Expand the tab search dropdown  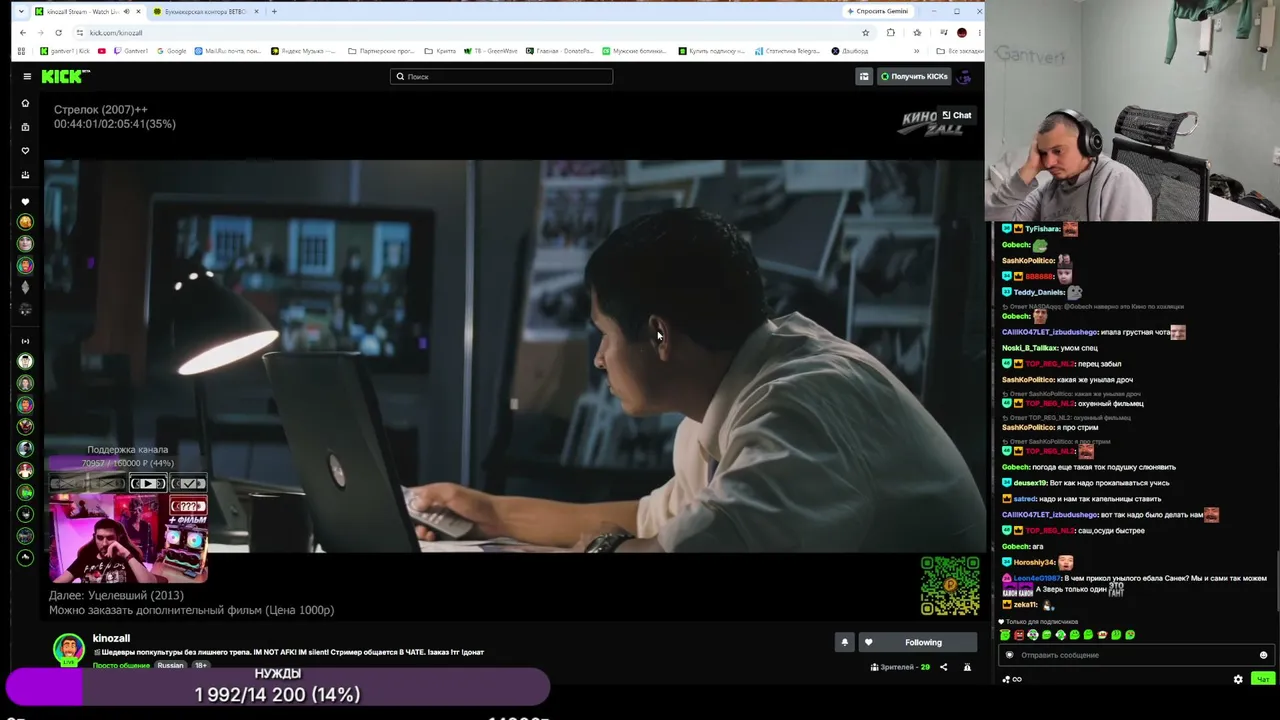[x=20, y=11]
